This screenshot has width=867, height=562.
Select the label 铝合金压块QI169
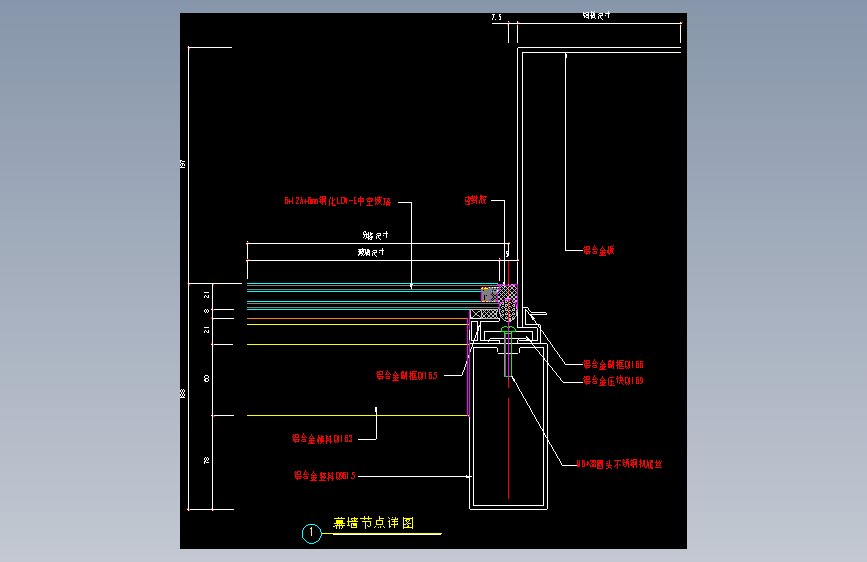click(613, 381)
